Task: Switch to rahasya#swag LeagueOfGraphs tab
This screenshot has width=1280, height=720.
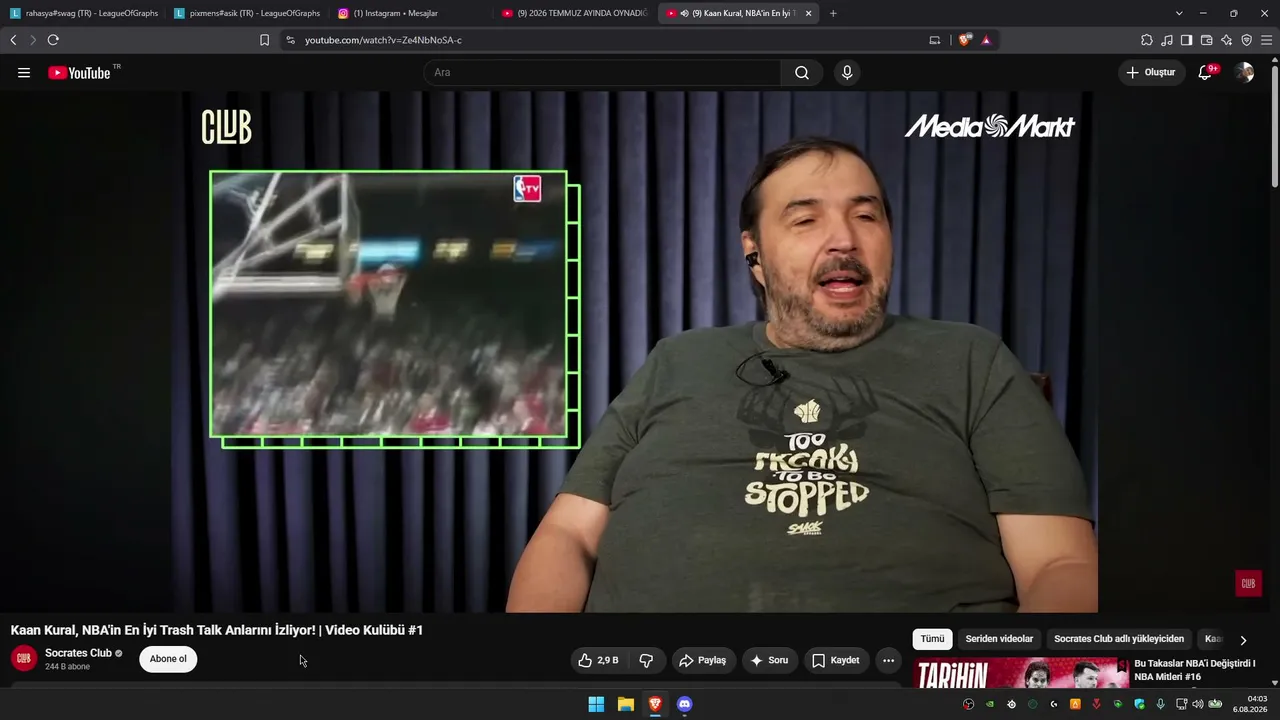Action: tap(84, 13)
